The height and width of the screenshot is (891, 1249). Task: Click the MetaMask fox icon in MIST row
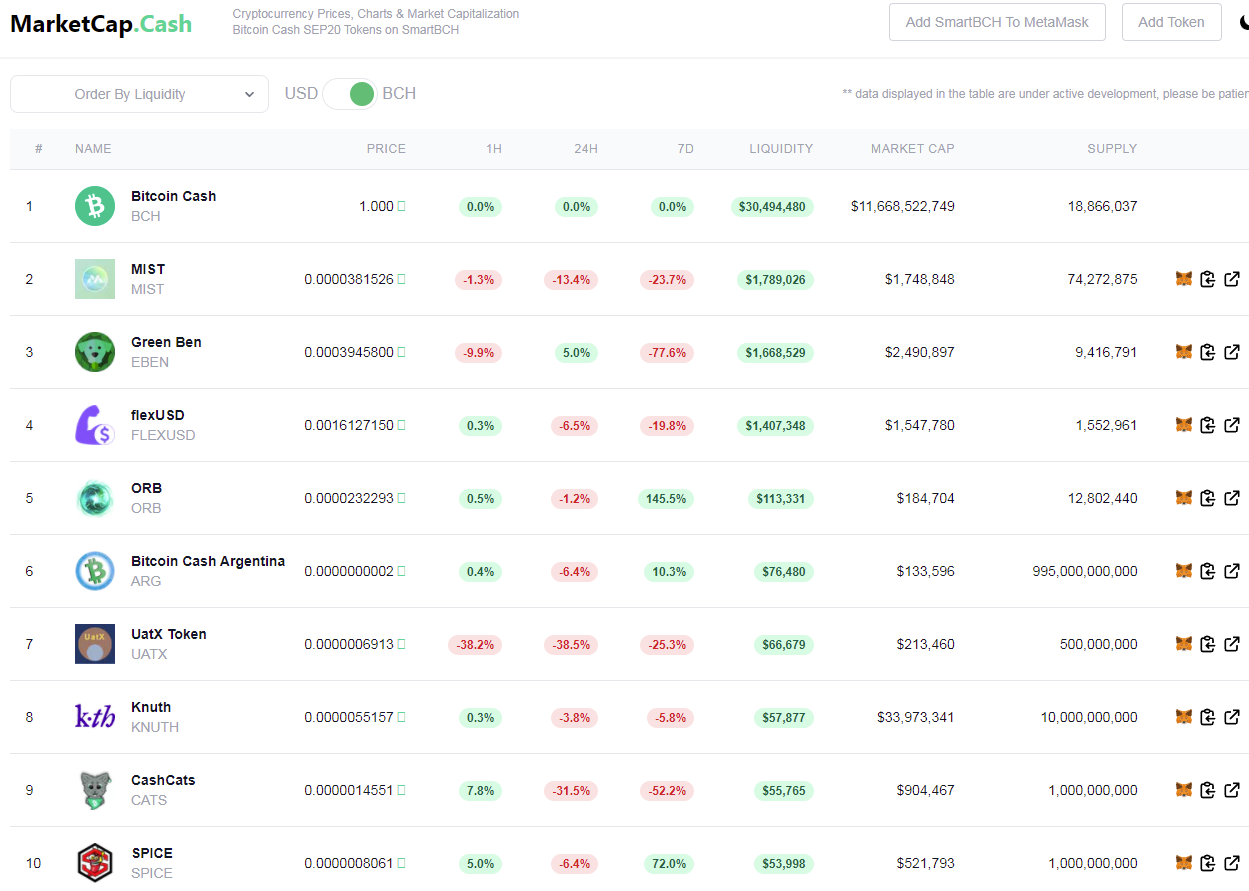pyautogui.click(x=1184, y=279)
